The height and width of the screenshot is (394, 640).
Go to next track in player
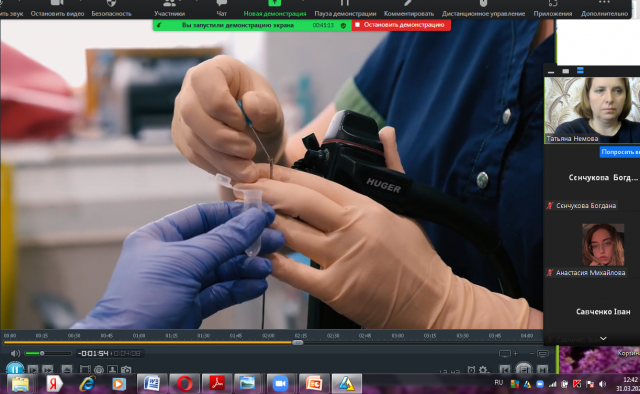click(542, 370)
